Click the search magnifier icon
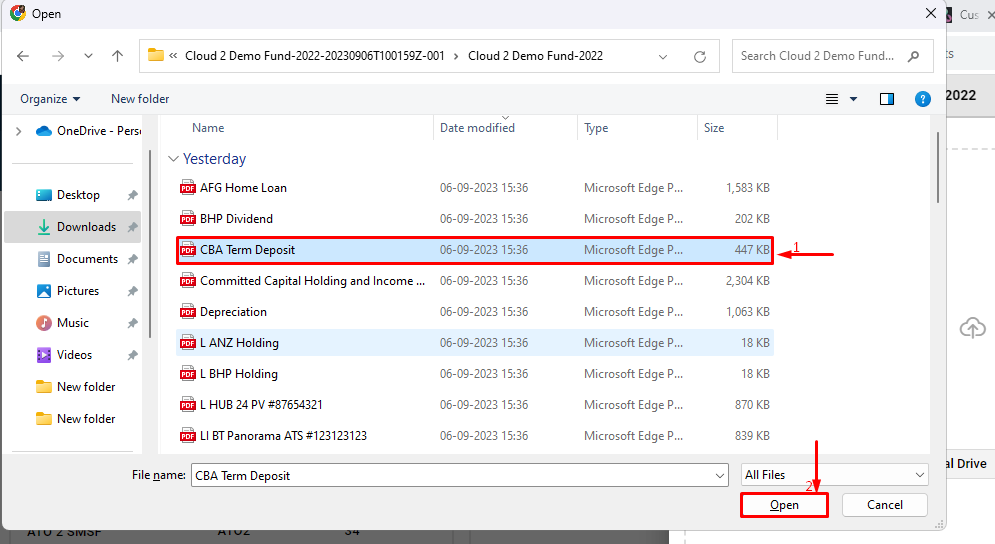Screen dimensions: 995x544 point(914,56)
